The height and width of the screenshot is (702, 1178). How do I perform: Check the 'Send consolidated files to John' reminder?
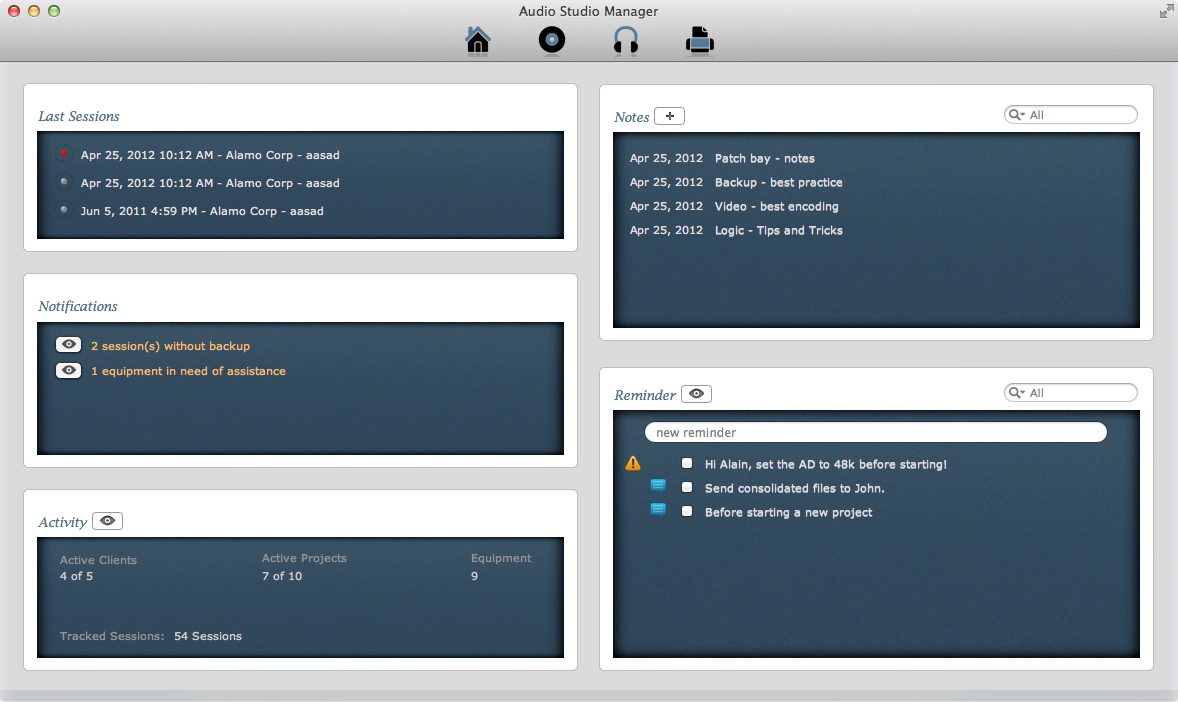(x=687, y=488)
